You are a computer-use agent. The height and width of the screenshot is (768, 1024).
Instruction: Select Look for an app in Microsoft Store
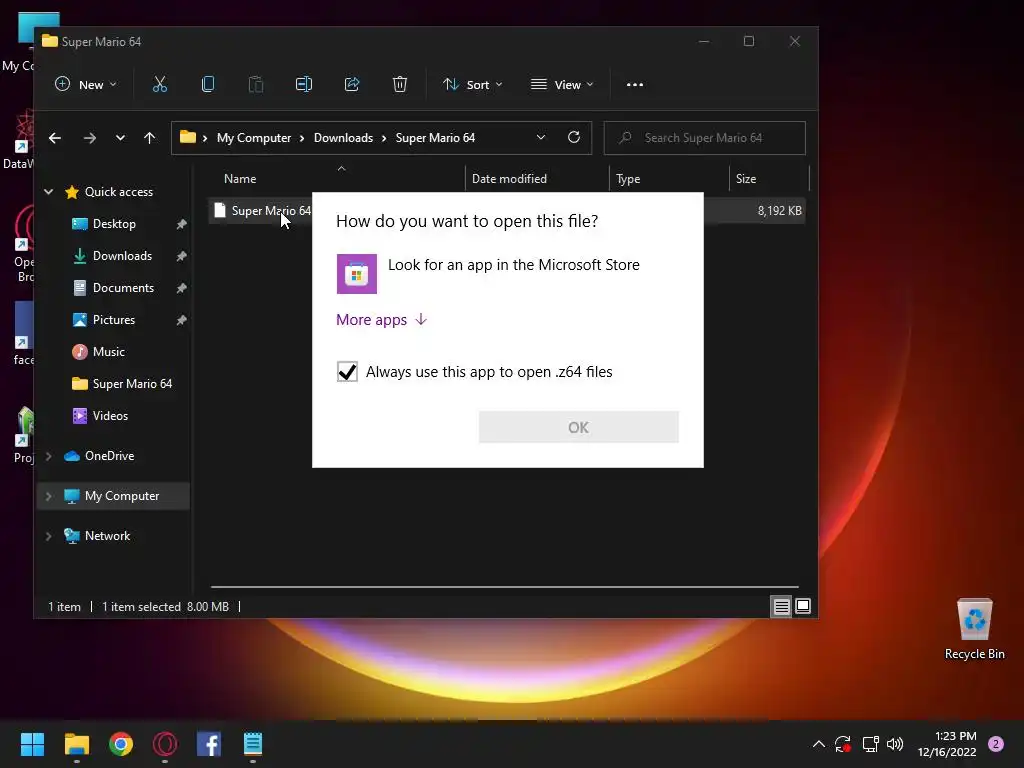[x=507, y=274]
